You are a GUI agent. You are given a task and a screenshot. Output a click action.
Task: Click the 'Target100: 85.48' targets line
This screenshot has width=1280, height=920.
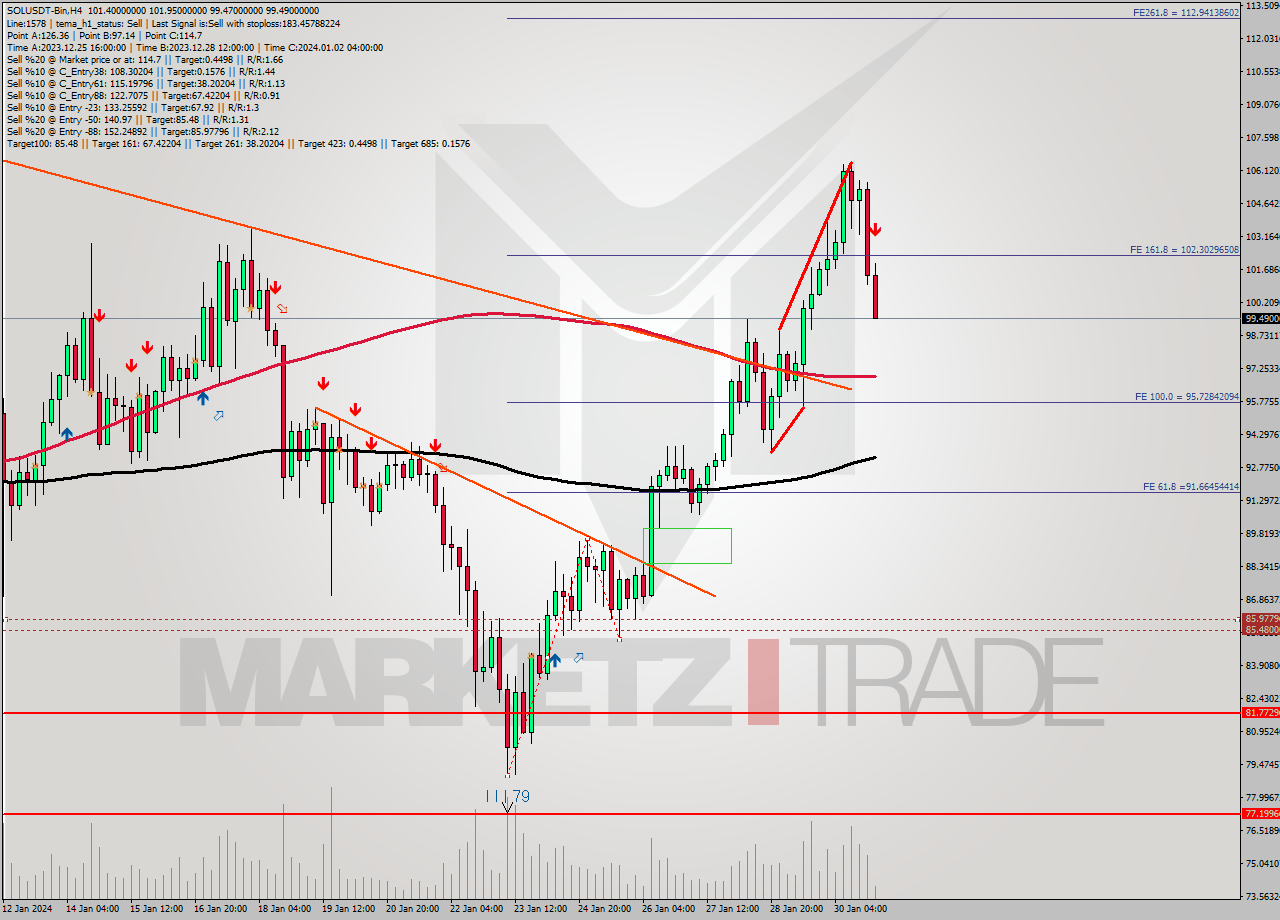(238, 144)
